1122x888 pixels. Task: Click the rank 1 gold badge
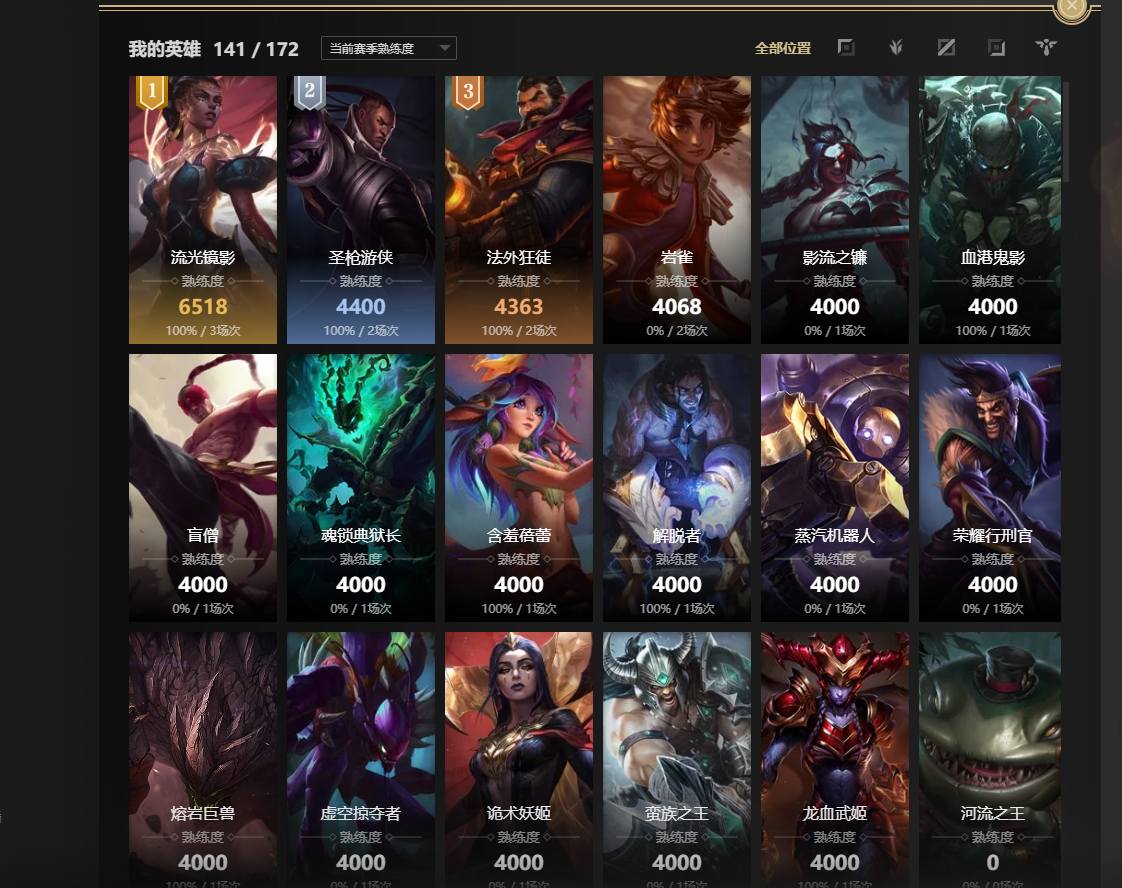tap(152, 92)
